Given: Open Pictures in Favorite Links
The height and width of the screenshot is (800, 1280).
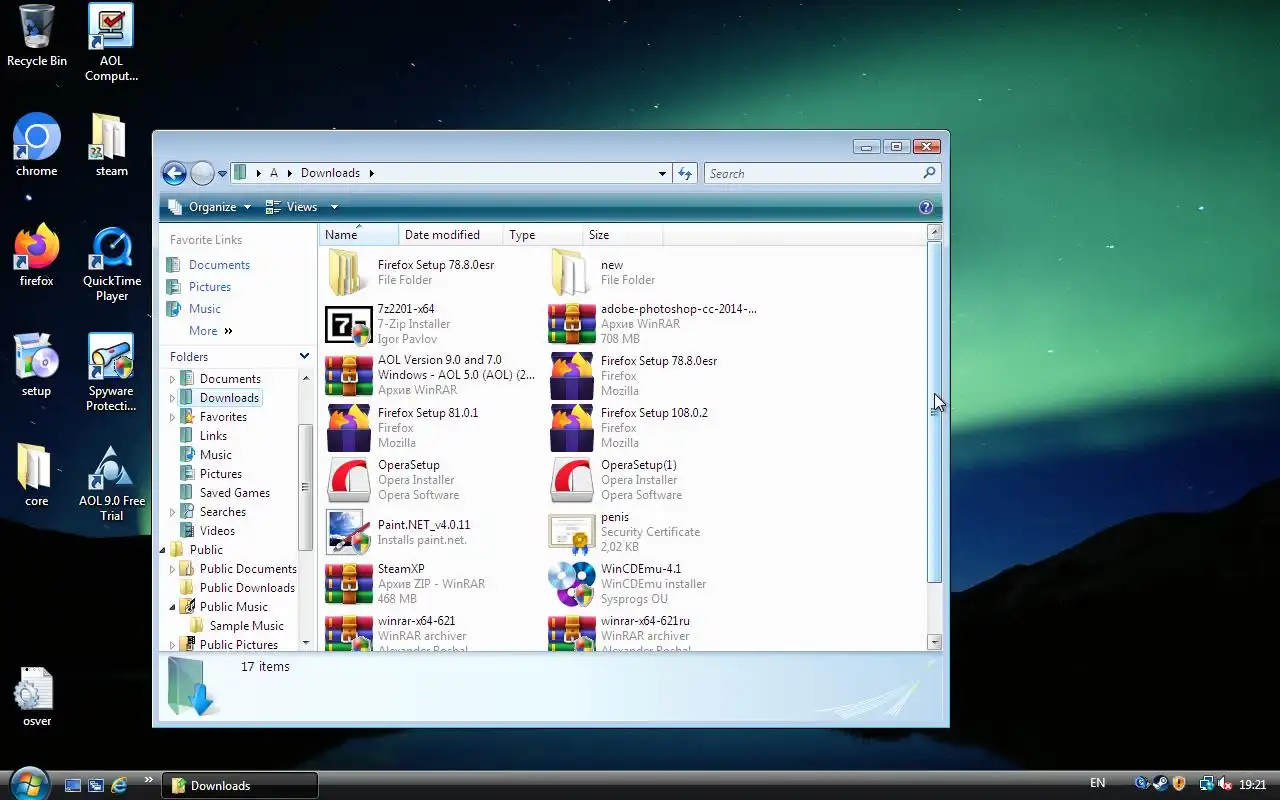Looking at the screenshot, I should [x=210, y=287].
